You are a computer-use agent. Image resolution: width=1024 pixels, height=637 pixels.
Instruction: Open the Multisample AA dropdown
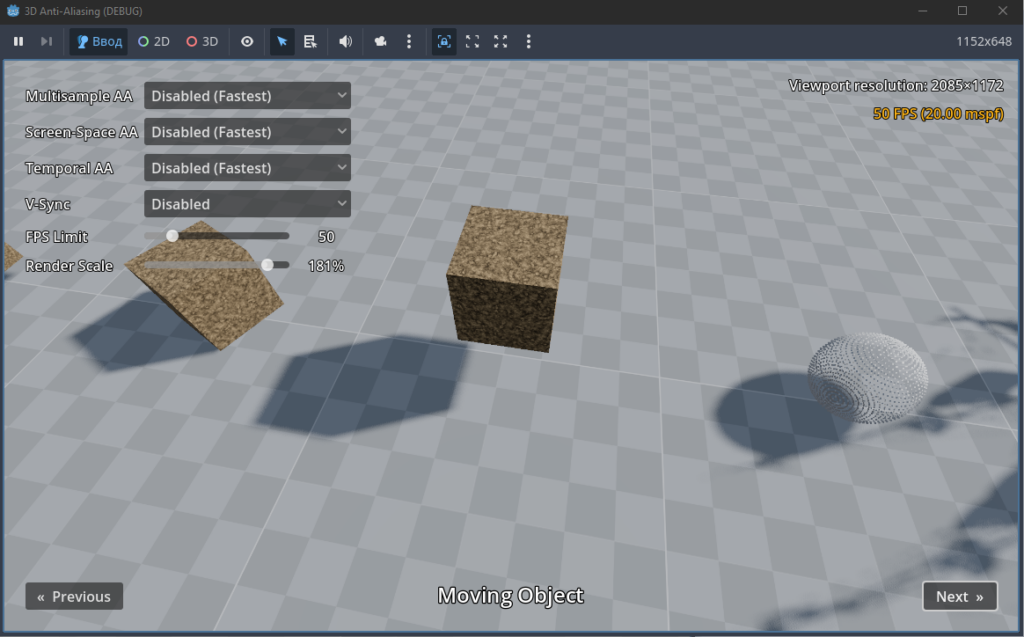[248, 96]
